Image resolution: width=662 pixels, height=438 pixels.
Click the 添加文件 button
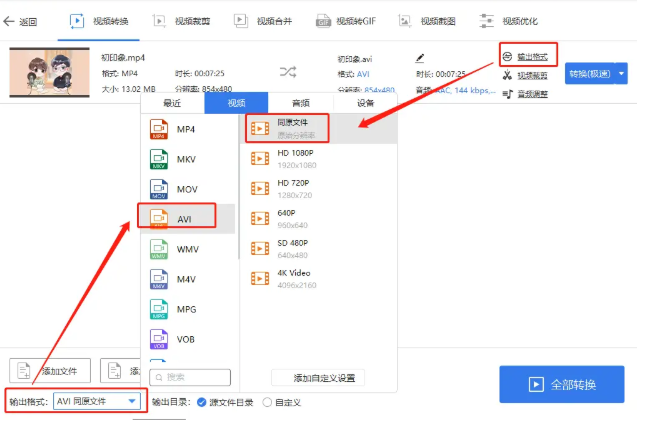50,371
